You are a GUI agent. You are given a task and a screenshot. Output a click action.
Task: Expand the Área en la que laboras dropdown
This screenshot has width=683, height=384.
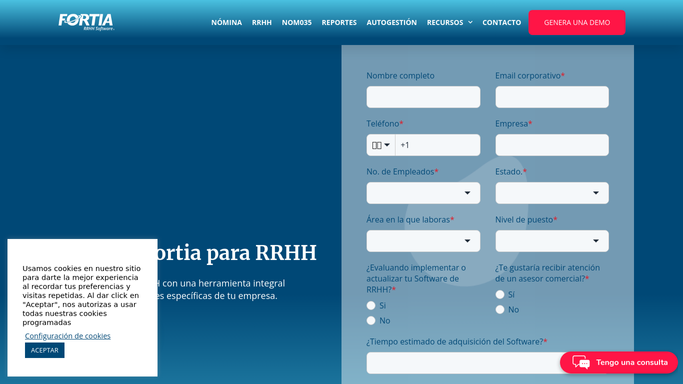click(423, 241)
